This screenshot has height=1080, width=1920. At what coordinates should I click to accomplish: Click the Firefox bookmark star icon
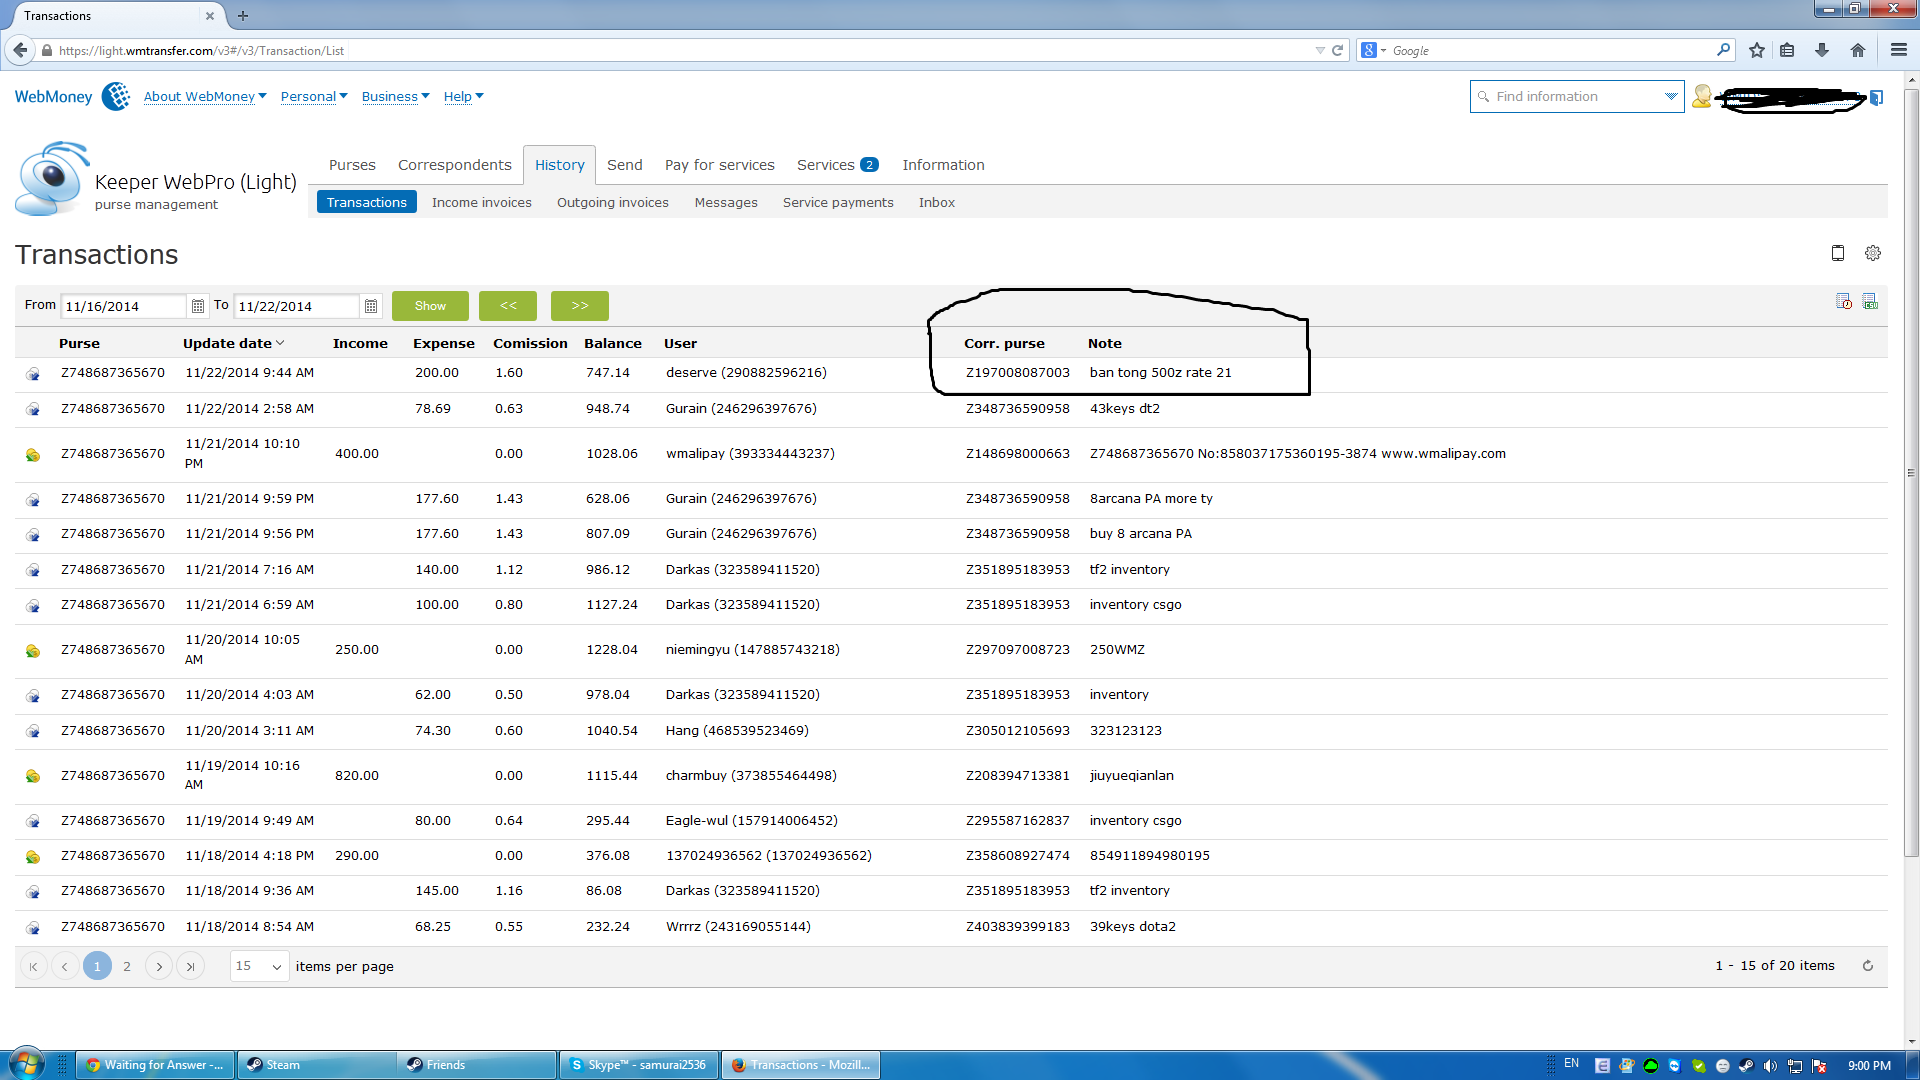[1757, 50]
